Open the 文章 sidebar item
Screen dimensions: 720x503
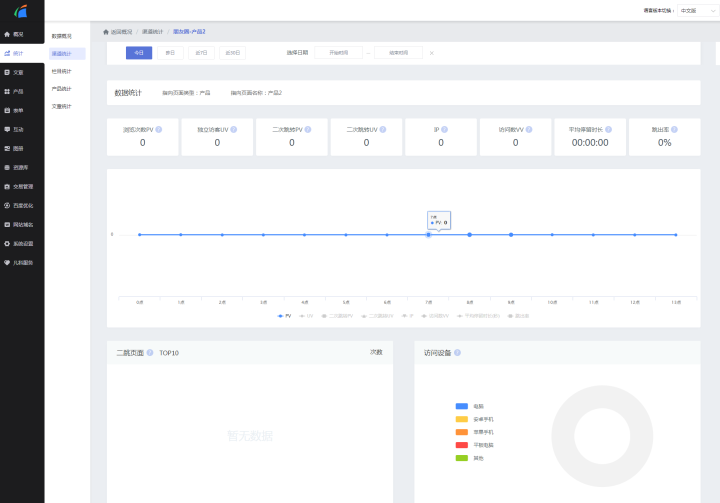click(x=22, y=73)
